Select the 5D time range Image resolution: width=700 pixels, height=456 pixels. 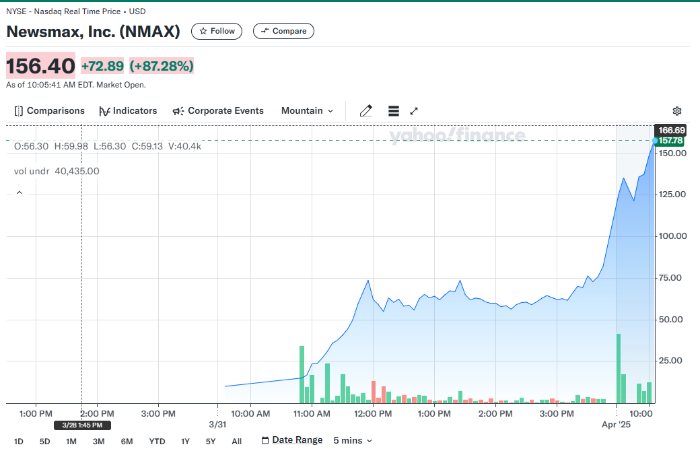point(45,441)
